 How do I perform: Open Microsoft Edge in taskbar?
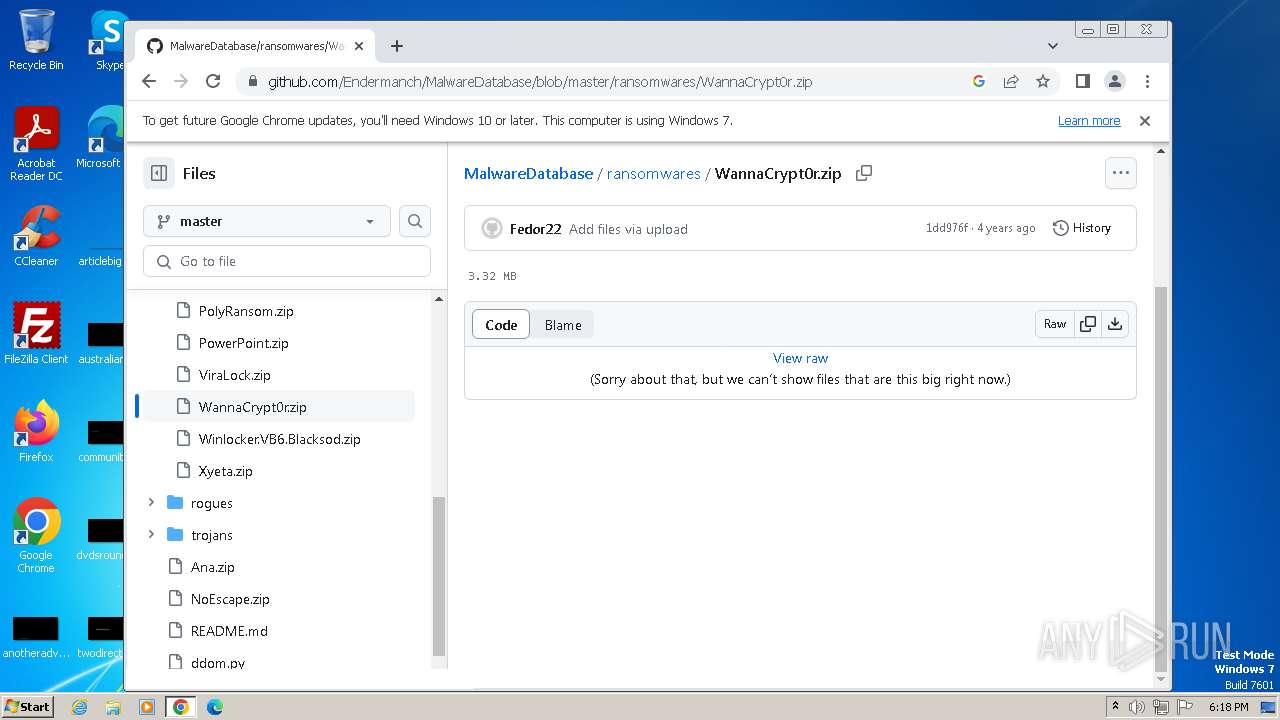(214, 707)
